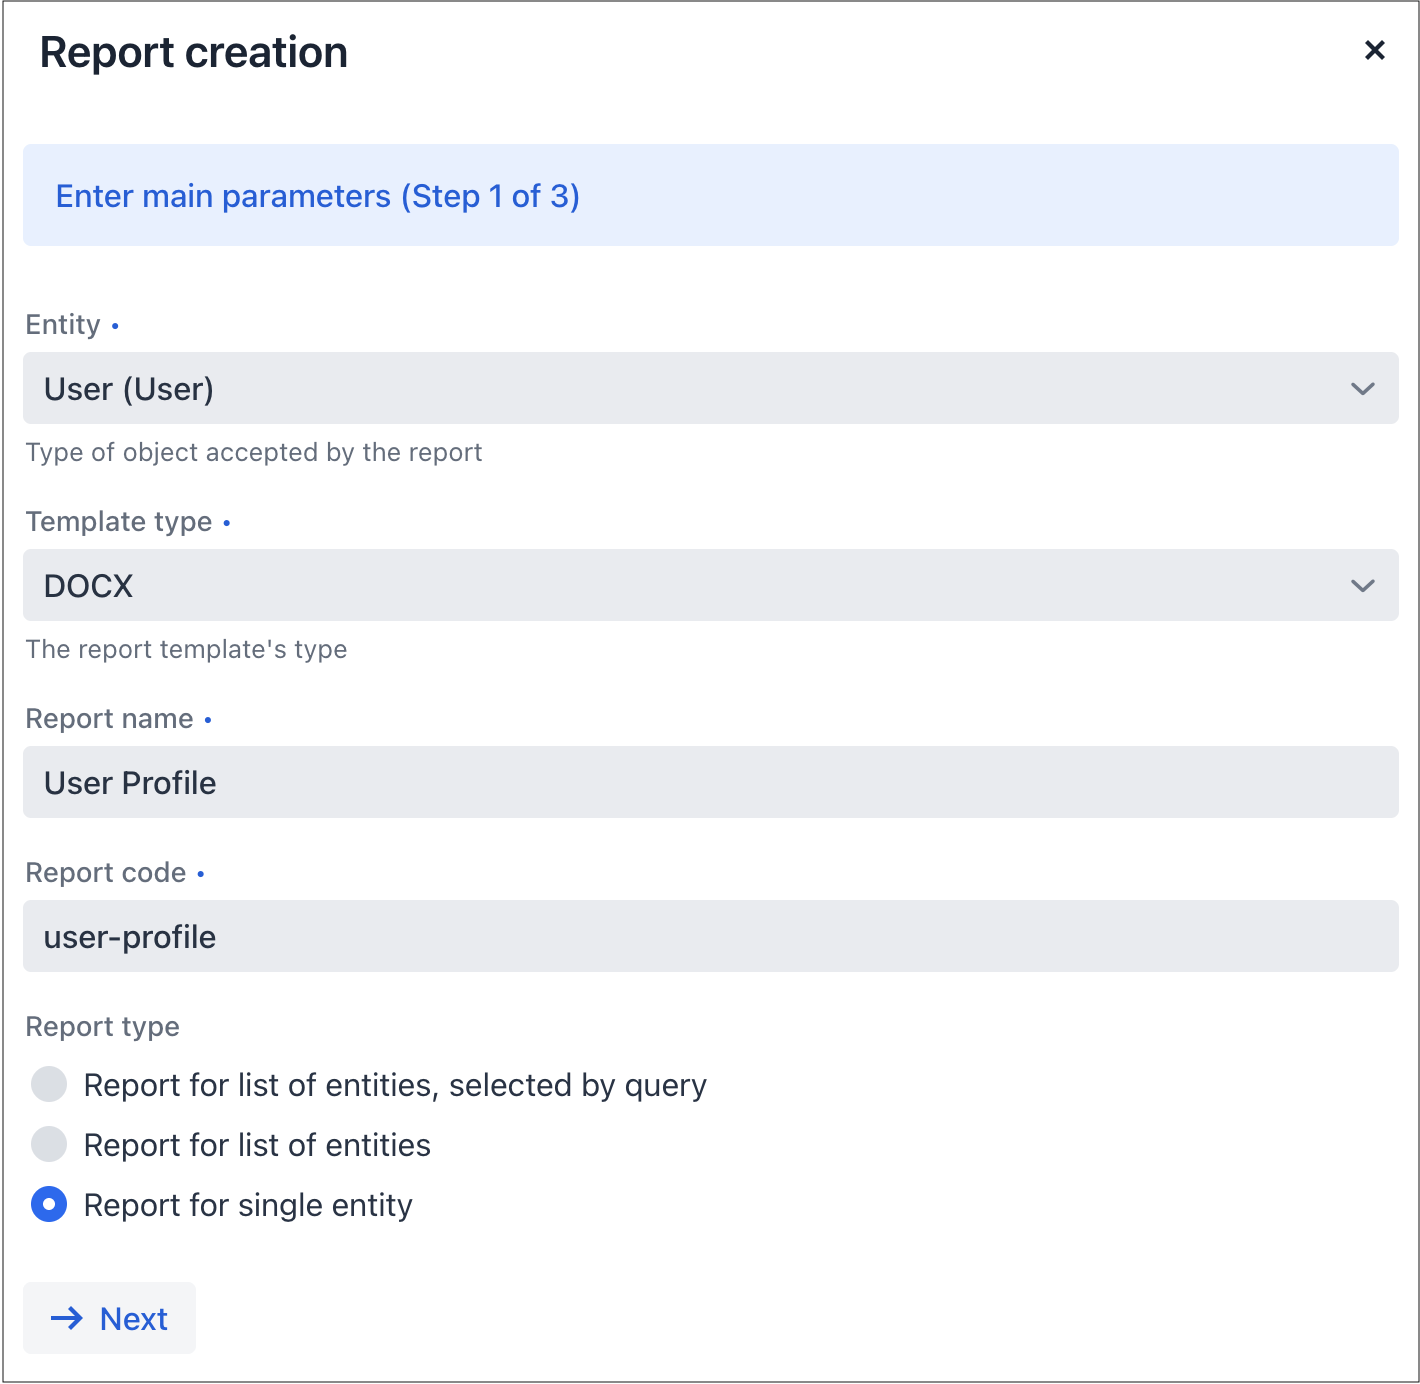Click the Entity field label
1420x1384 pixels.
tap(63, 325)
